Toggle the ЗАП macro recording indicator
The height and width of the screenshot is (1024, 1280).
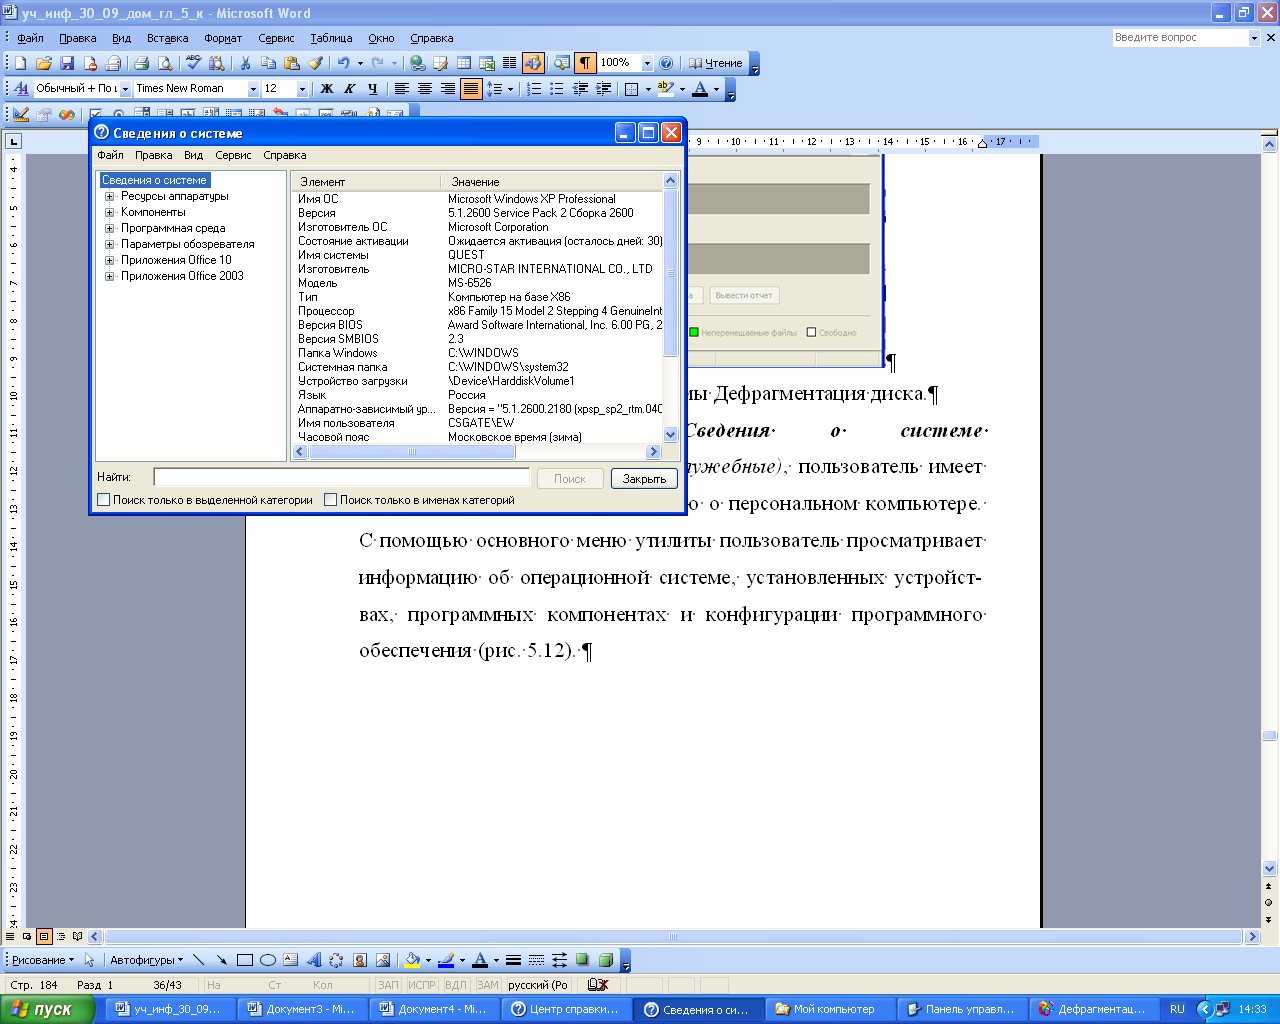(x=388, y=985)
